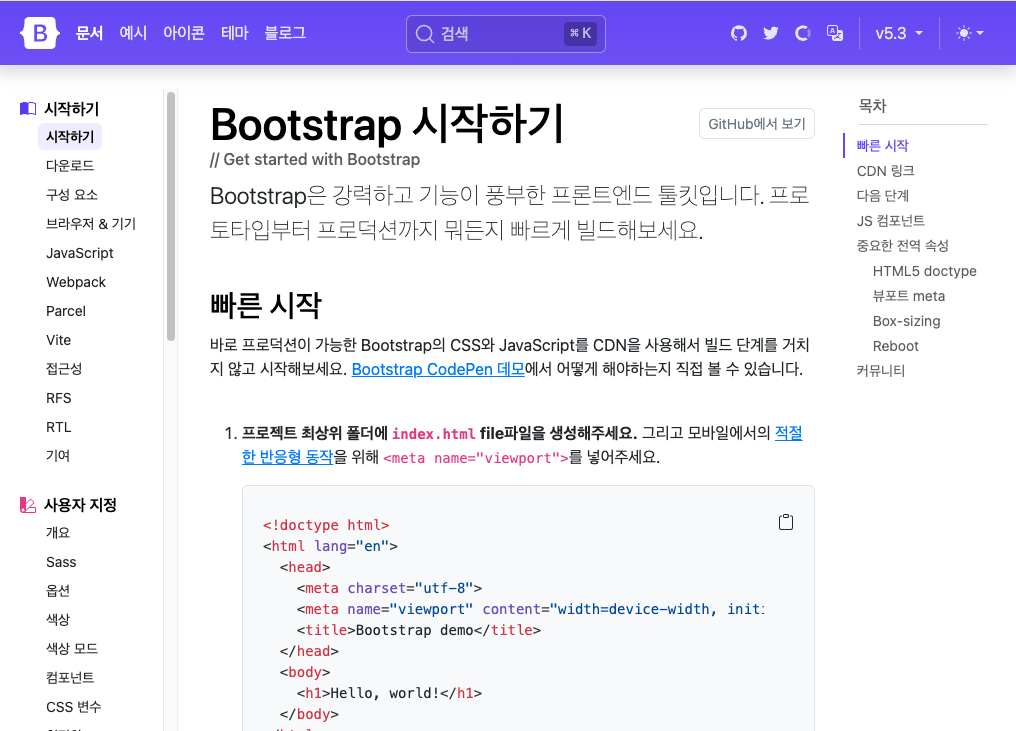Jump to 커뮤니티 in table of contents
The width and height of the screenshot is (1016, 731).
coord(881,371)
